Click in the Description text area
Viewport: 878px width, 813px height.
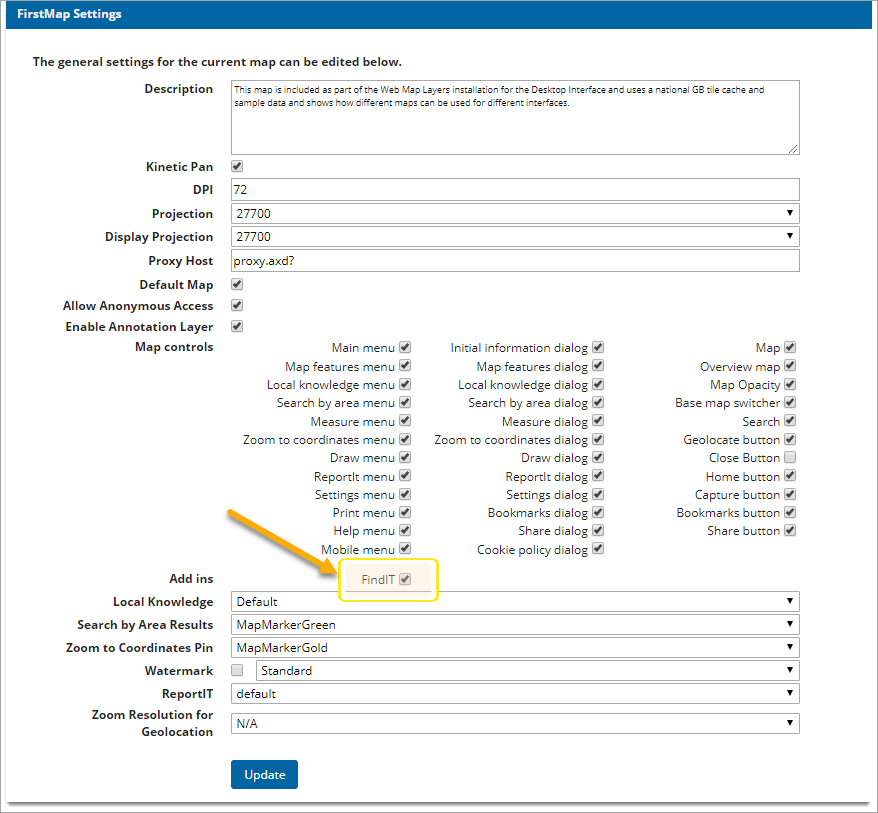tap(515, 118)
